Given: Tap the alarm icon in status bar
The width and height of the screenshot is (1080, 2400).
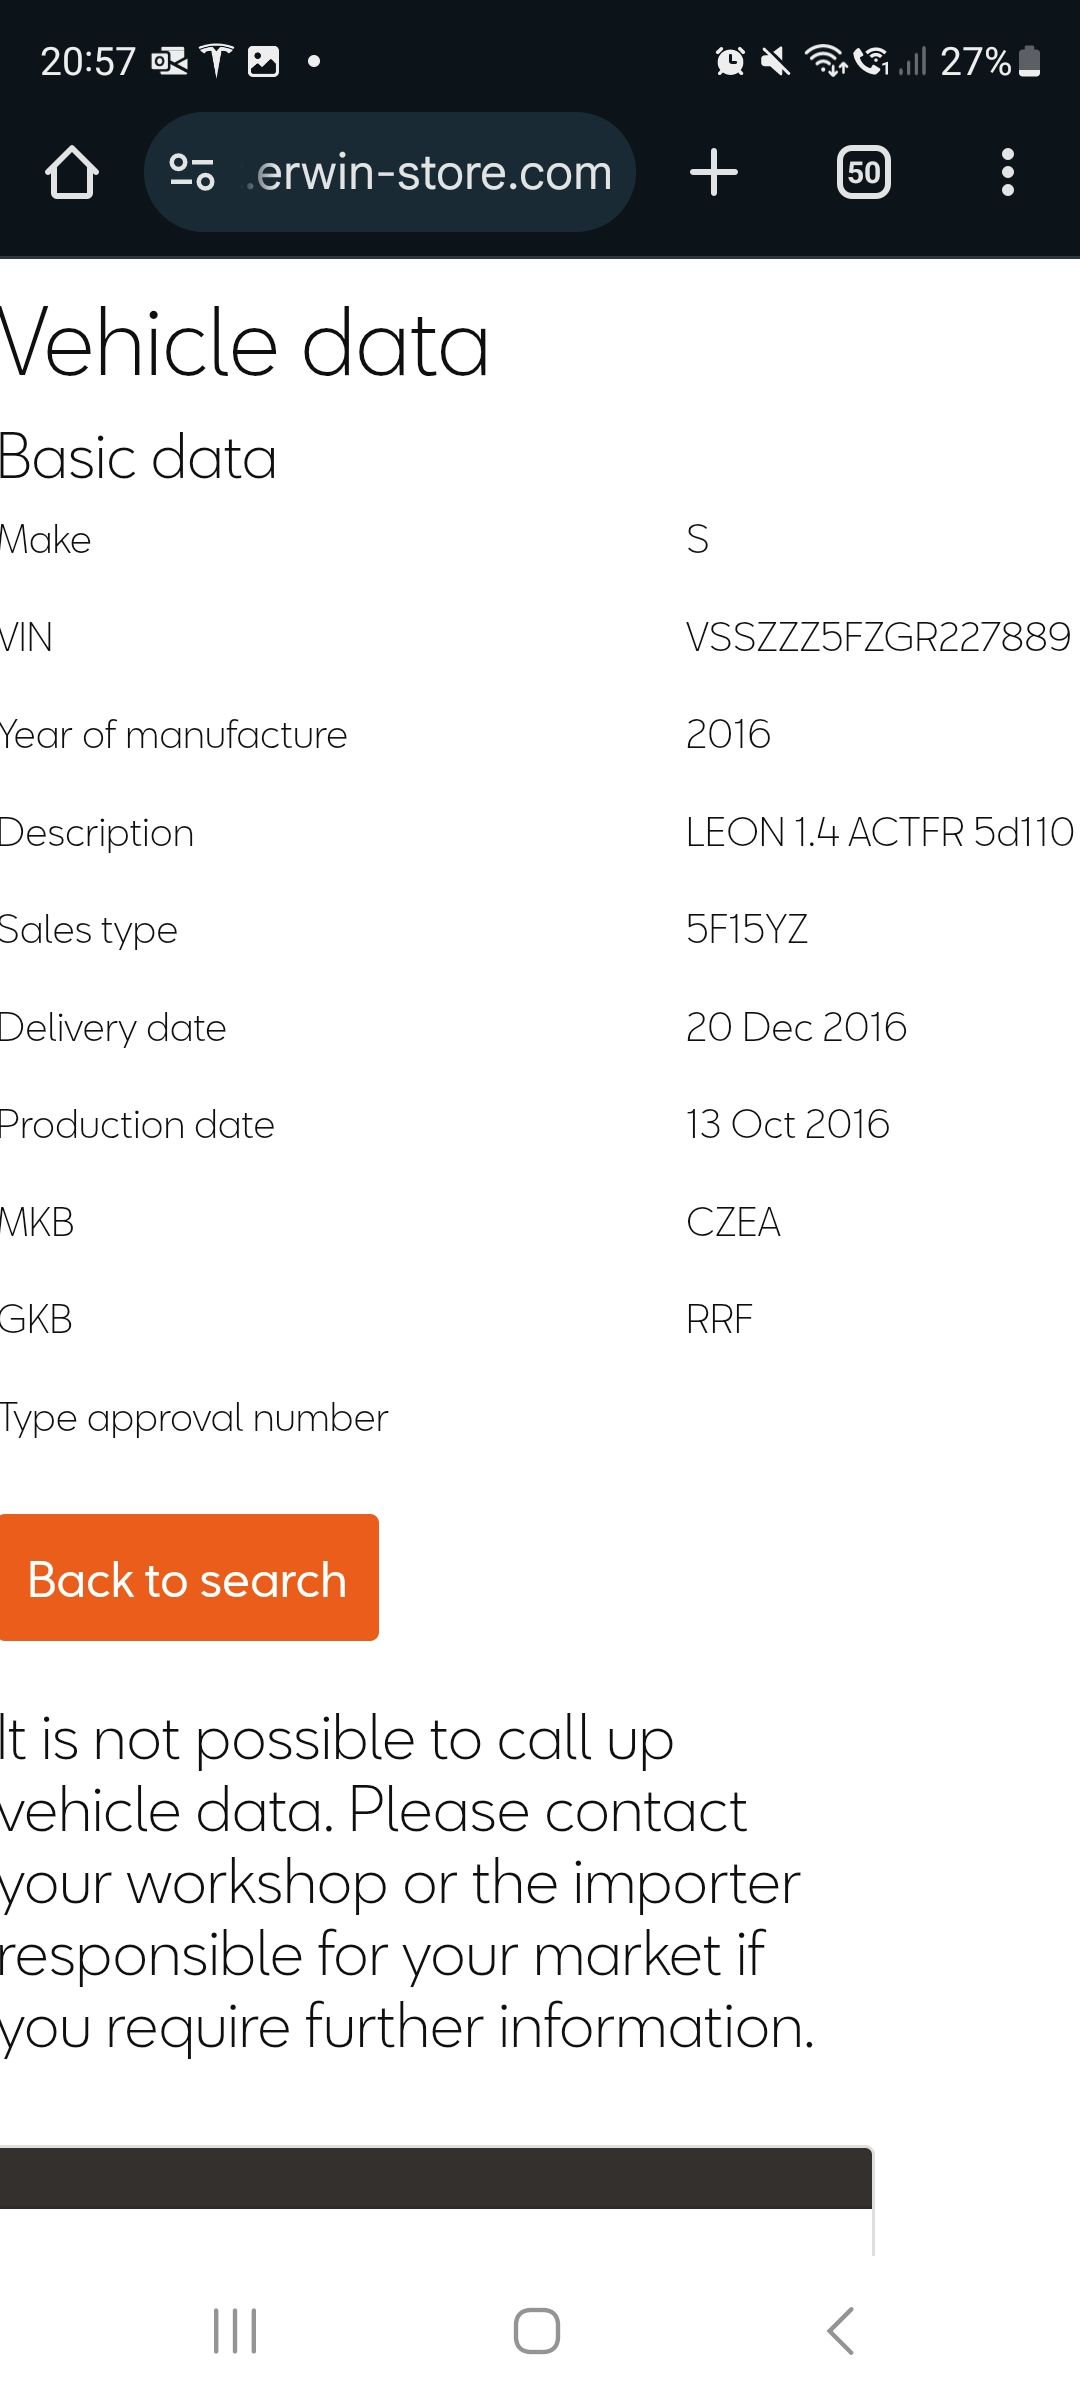Looking at the screenshot, I should coord(730,62).
